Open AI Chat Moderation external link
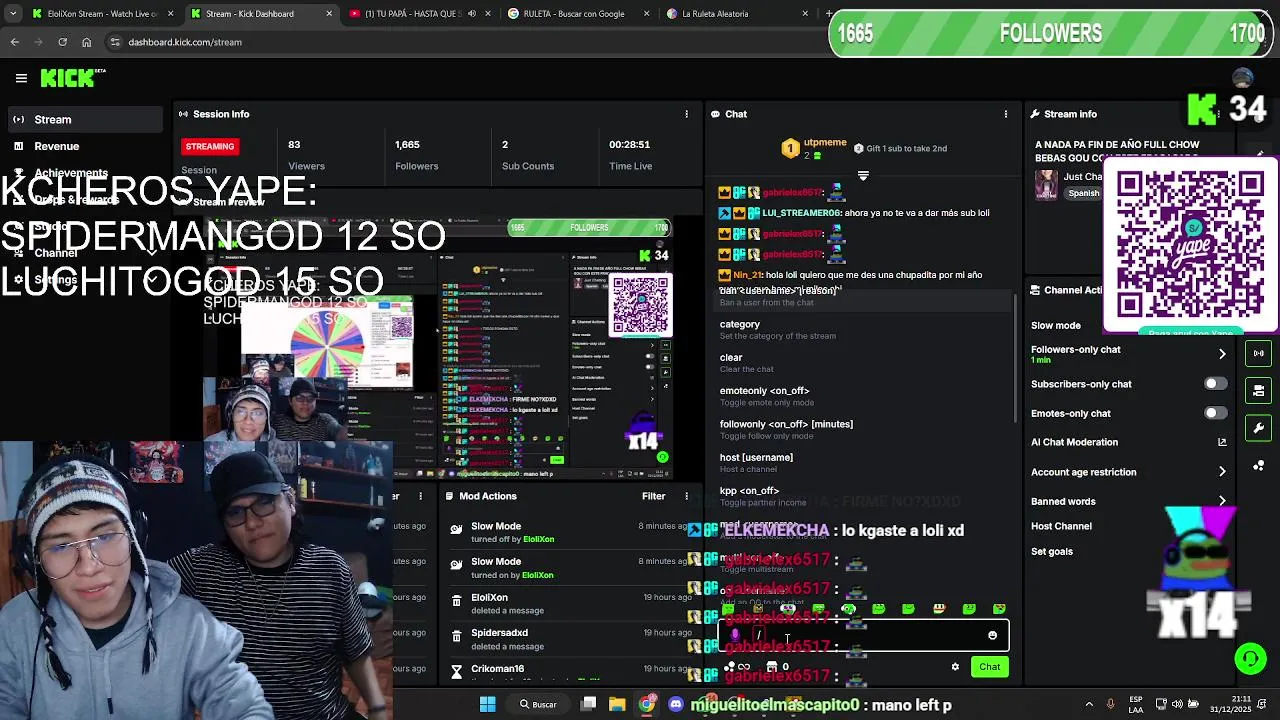The image size is (1280, 720). 1222,442
